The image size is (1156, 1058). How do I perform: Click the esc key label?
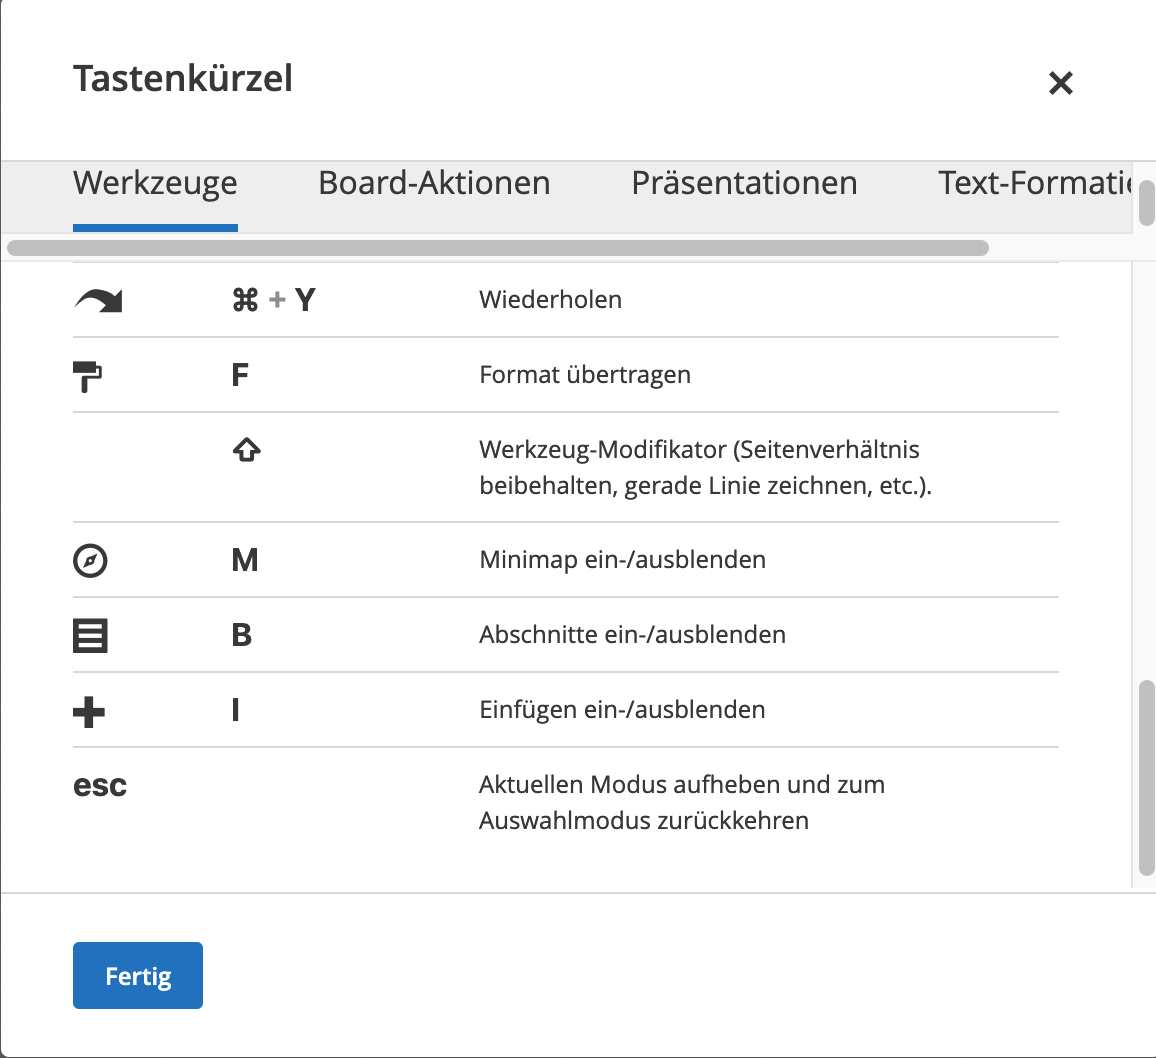point(100,786)
